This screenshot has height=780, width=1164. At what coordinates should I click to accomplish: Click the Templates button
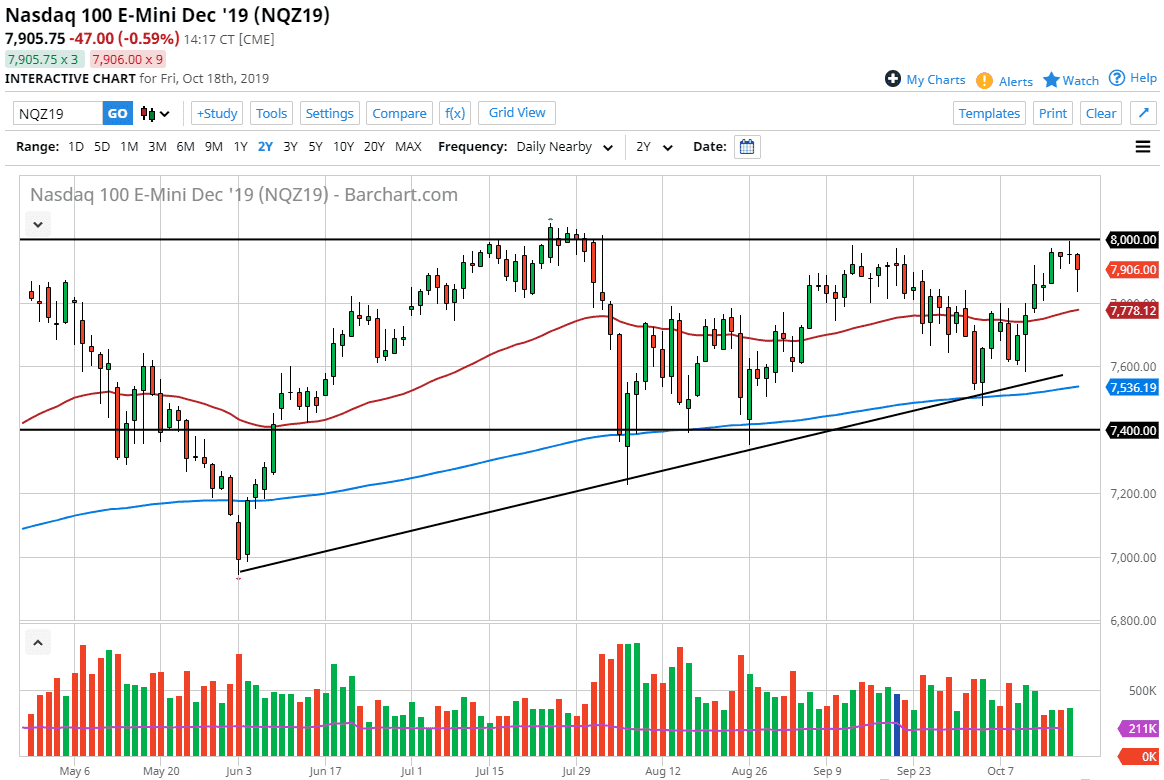pos(989,113)
